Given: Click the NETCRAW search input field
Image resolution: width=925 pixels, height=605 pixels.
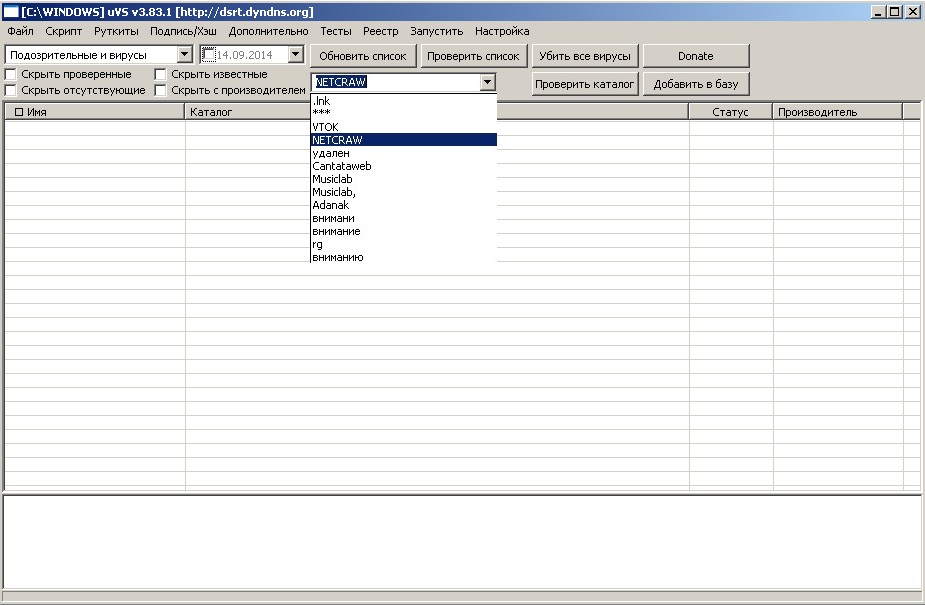Looking at the screenshot, I should [x=396, y=82].
